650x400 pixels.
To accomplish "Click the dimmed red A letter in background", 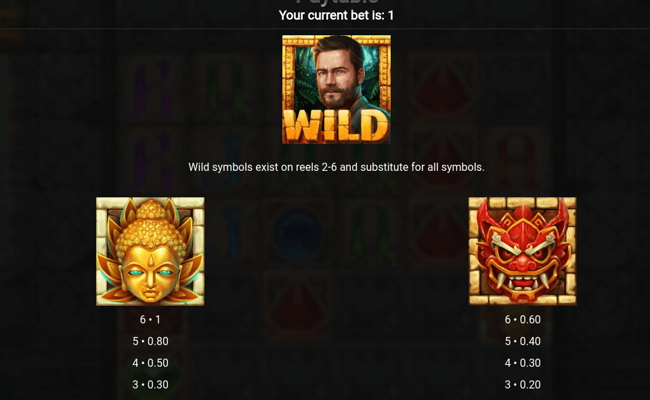I will coord(516,163).
